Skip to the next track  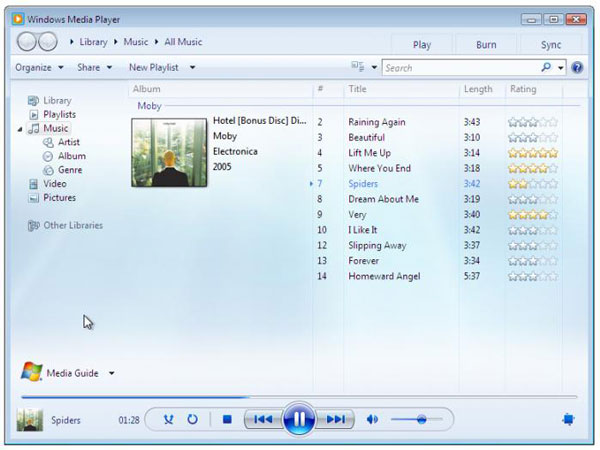tap(335, 419)
